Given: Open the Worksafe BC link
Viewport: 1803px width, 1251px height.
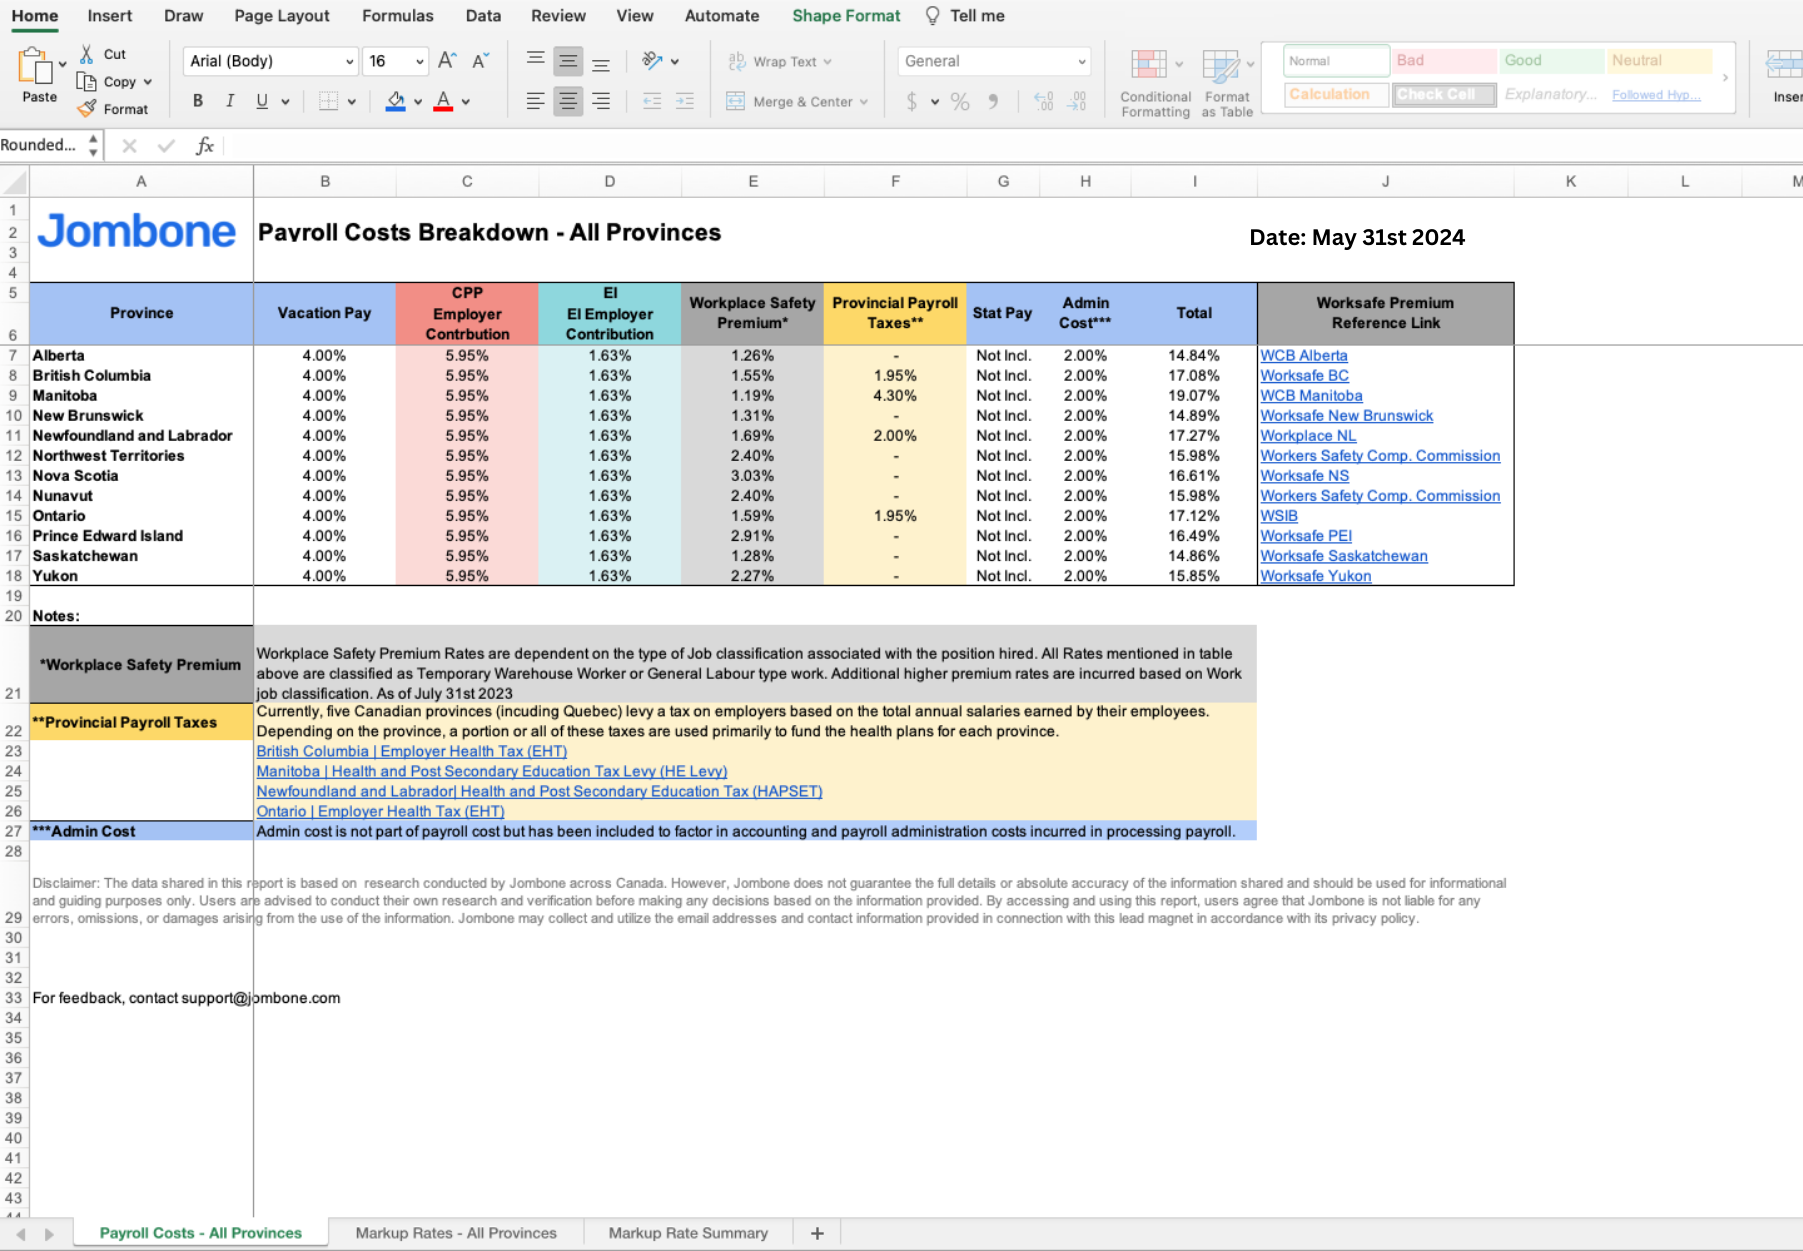Looking at the screenshot, I should coord(1304,375).
